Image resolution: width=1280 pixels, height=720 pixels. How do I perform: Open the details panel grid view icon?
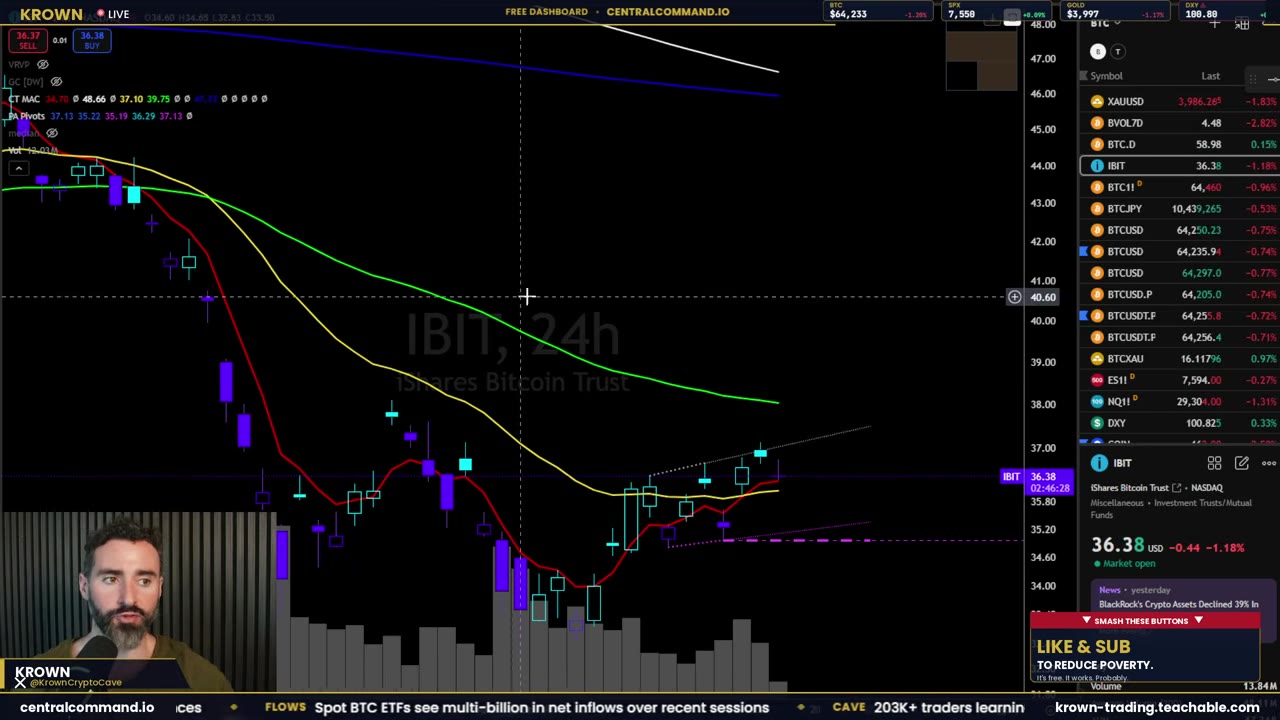1214,463
